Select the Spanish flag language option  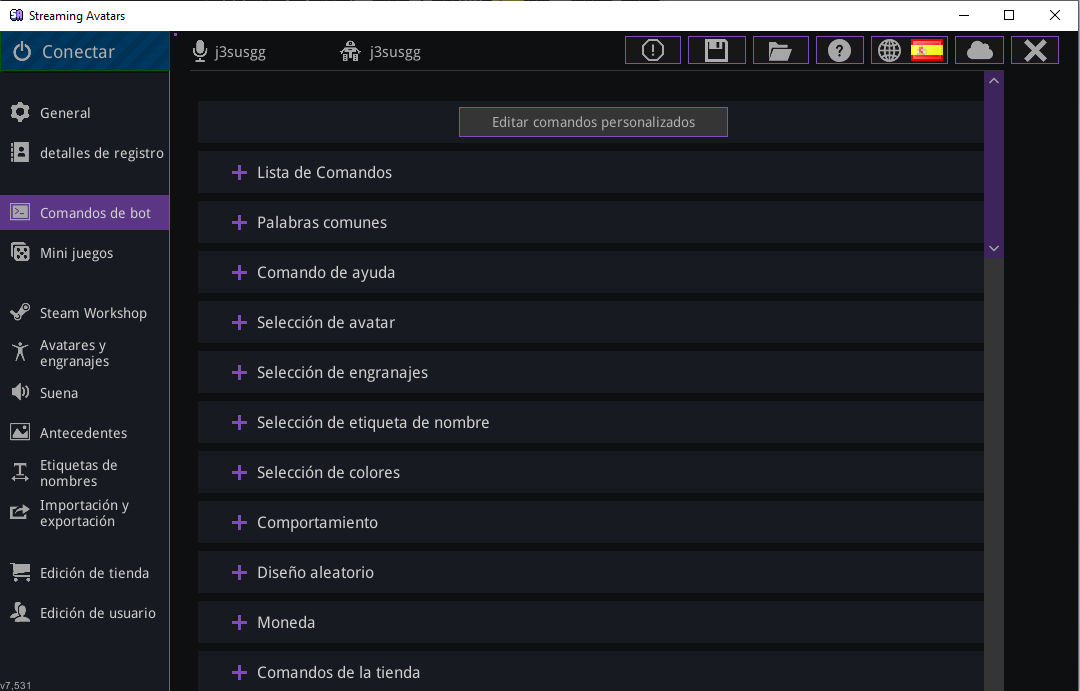click(927, 49)
